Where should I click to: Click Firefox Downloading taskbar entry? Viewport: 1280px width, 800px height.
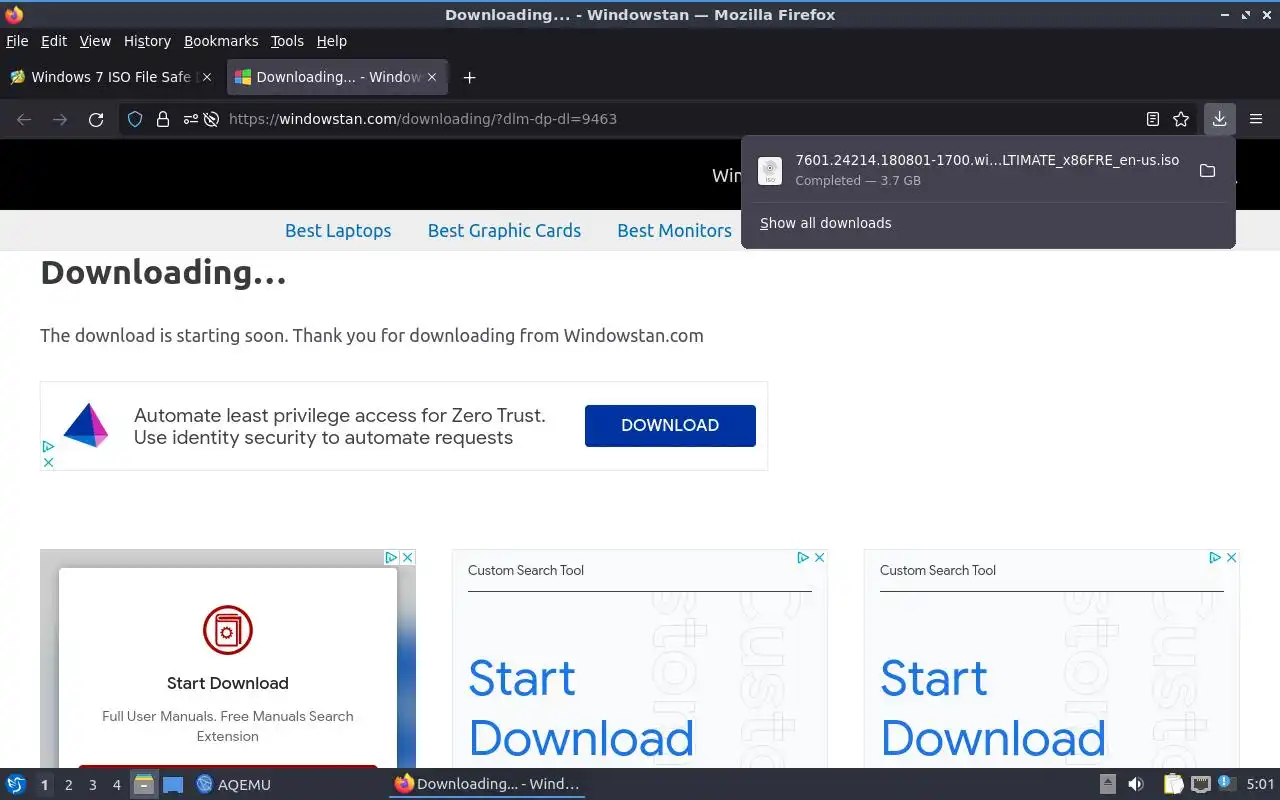[x=487, y=784]
